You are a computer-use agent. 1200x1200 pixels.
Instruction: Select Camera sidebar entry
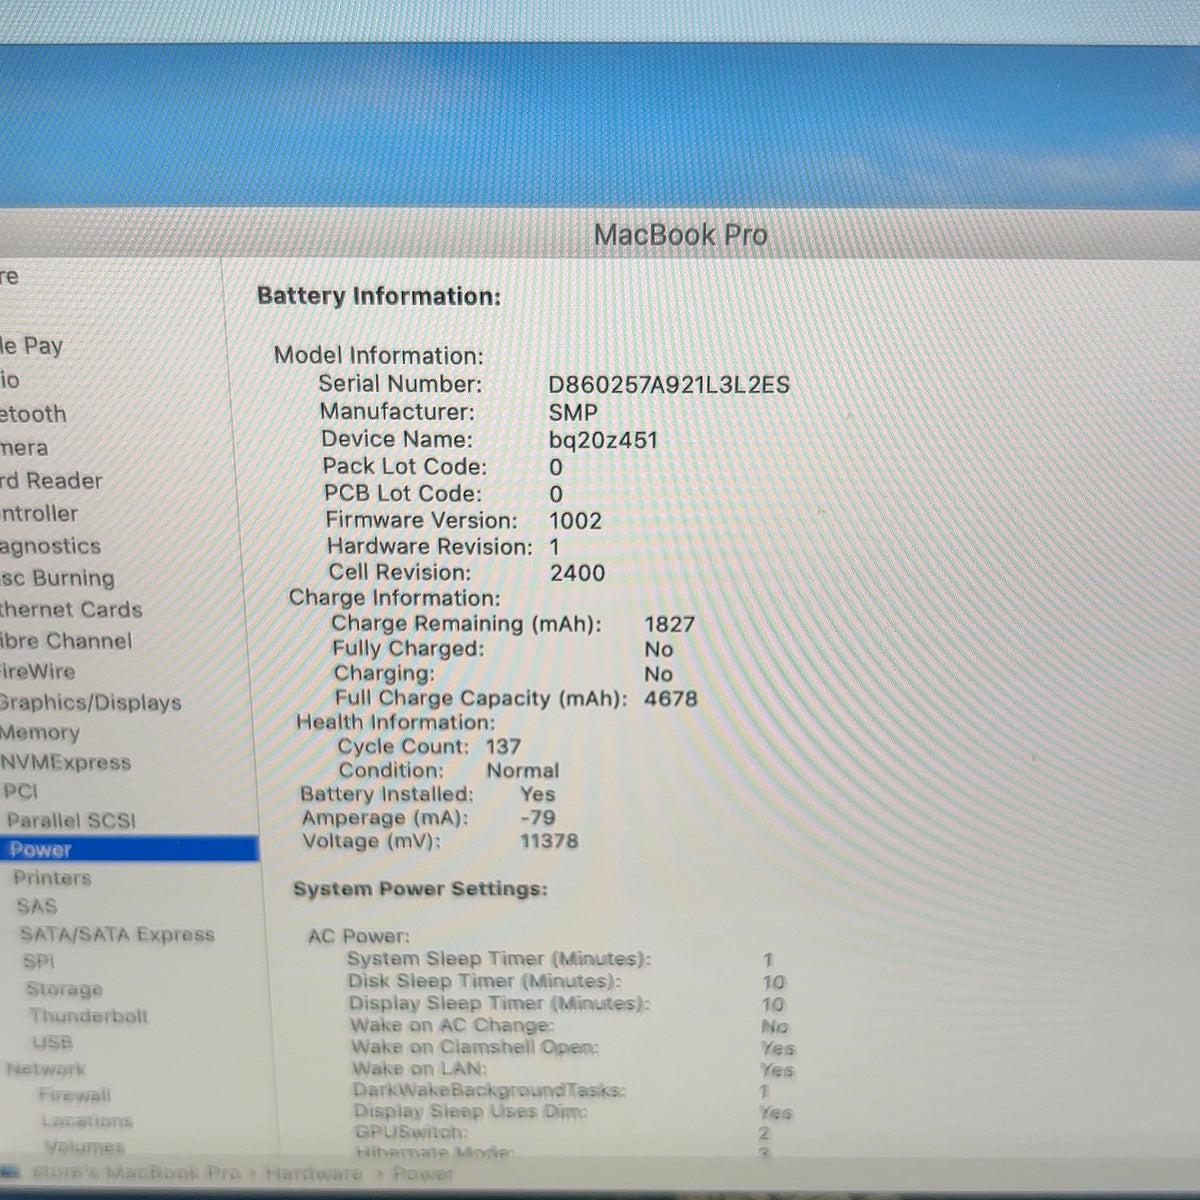[24, 448]
